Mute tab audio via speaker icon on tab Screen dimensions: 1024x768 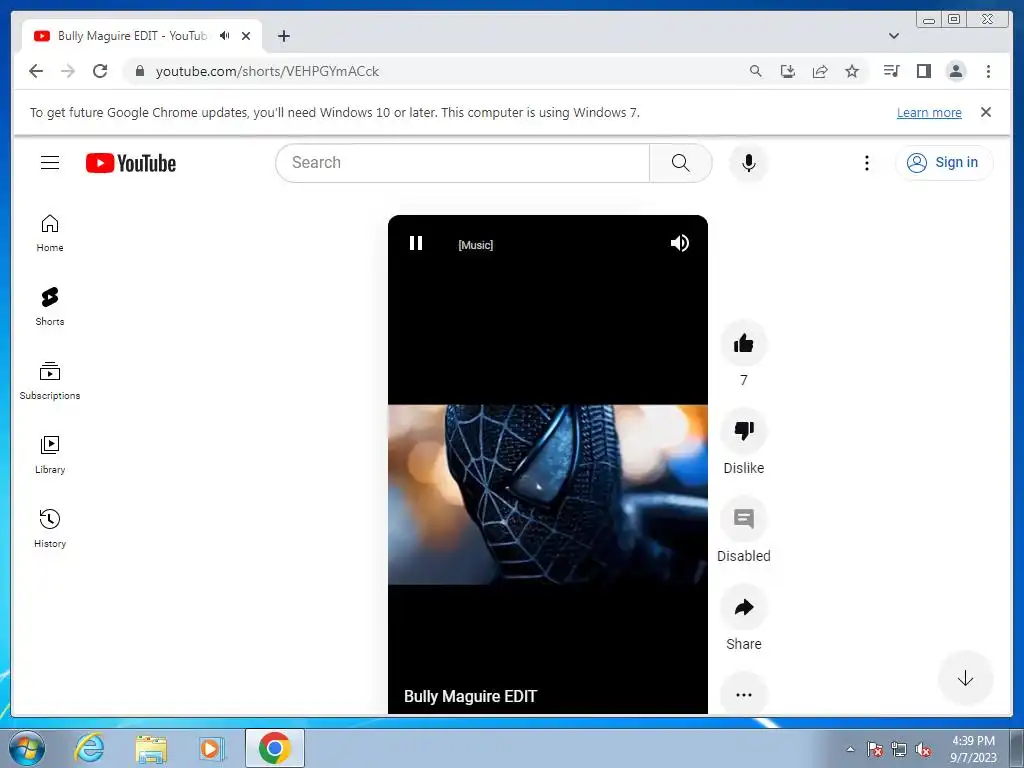(225, 36)
